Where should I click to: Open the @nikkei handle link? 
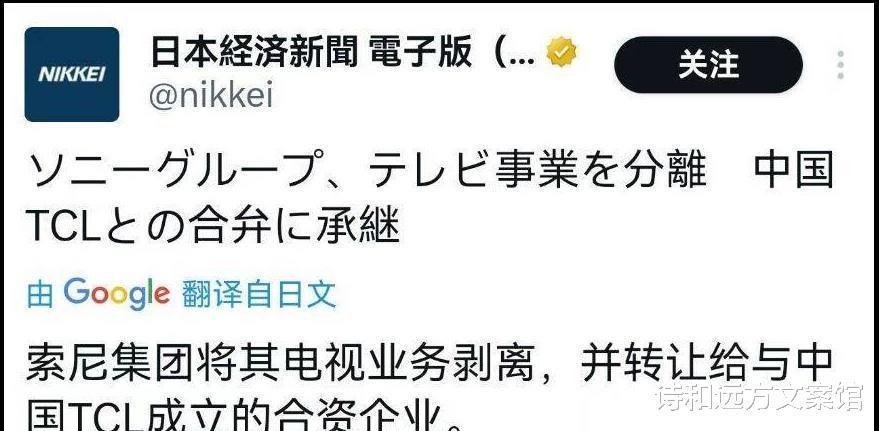pyautogui.click(x=211, y=96)
